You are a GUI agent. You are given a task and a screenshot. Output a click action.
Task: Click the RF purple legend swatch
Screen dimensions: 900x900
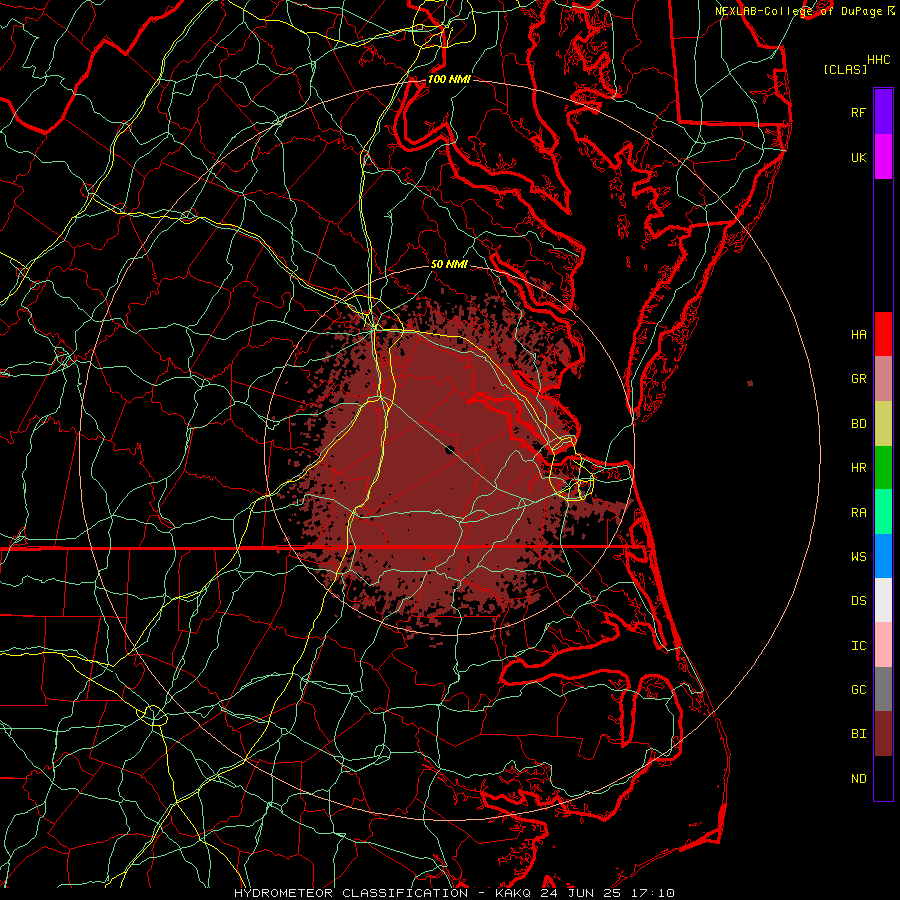(x=883, y=112)
